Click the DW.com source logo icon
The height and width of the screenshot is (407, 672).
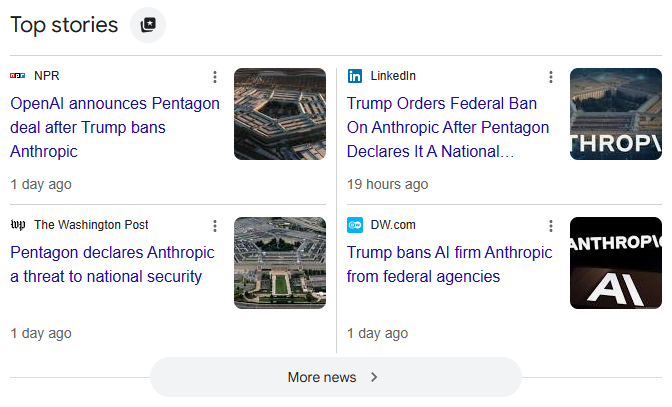pyautogui.click(x=355, y=225)
